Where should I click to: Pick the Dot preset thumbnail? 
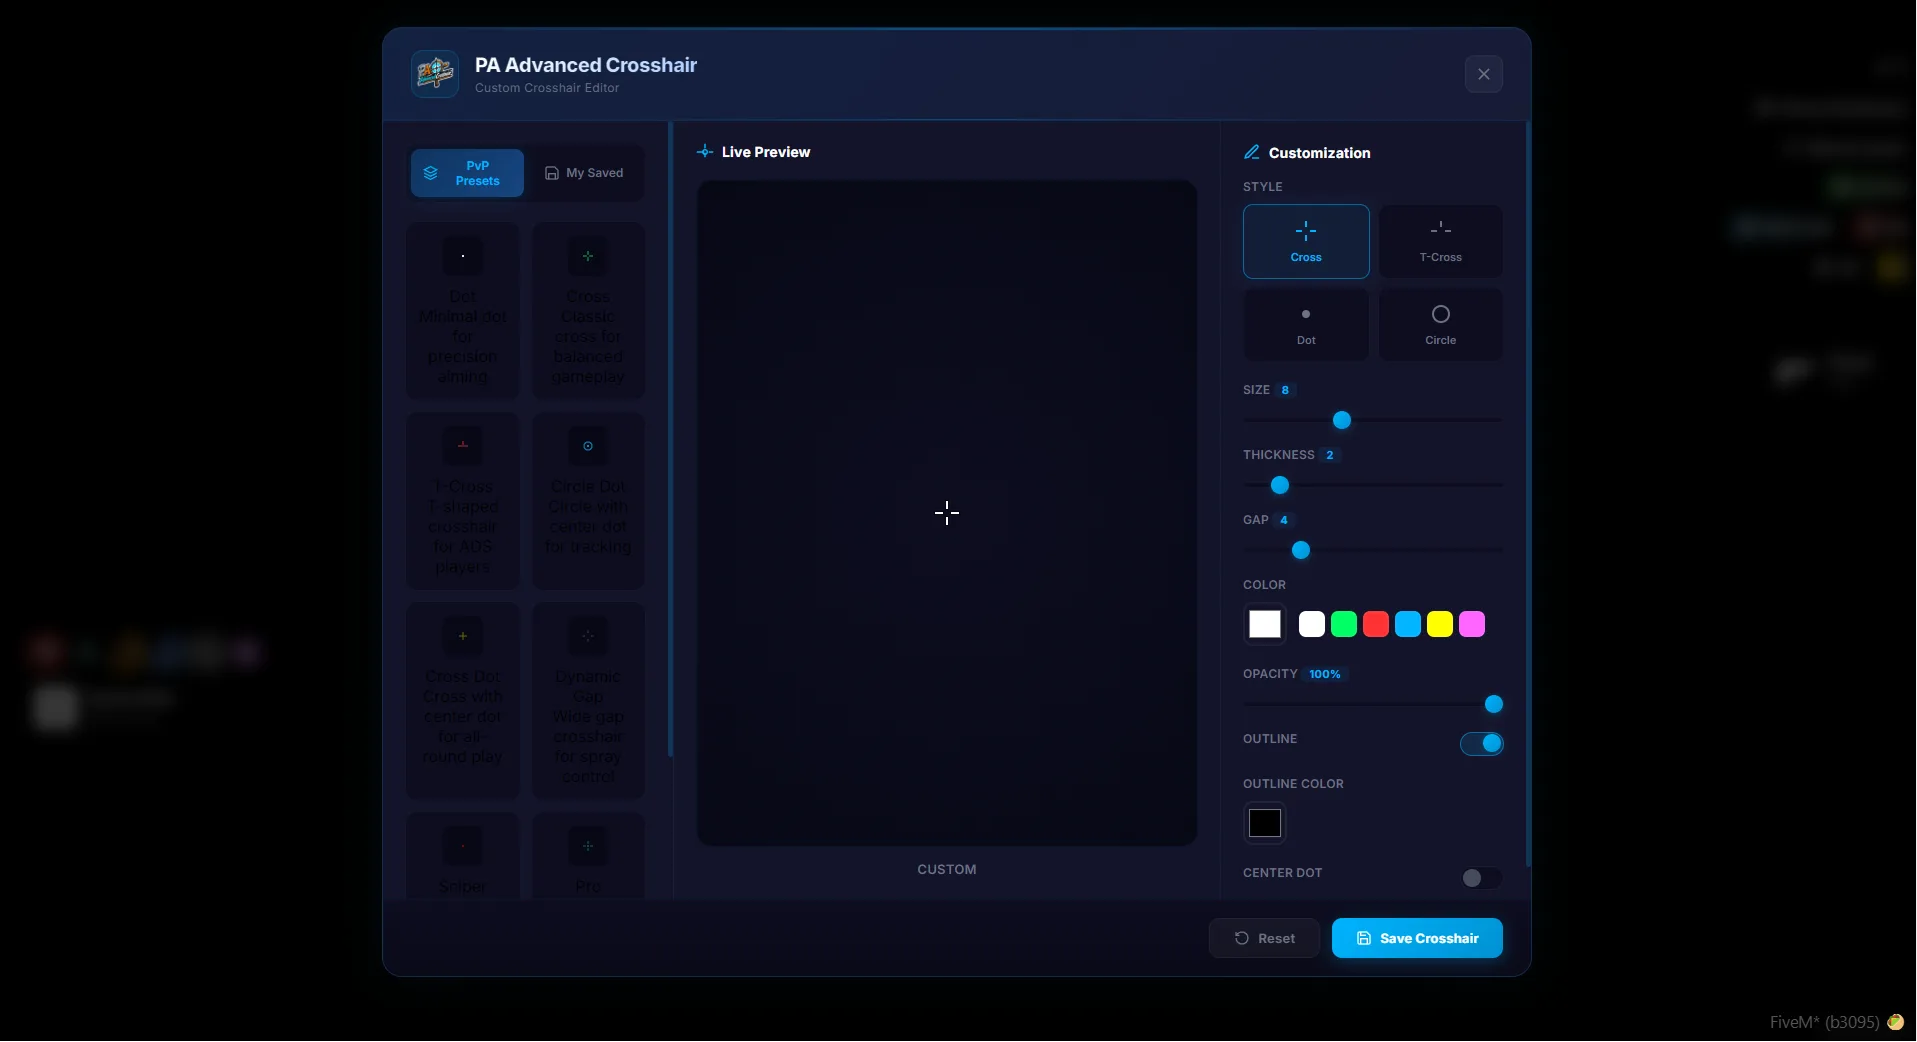coord(463,256)
